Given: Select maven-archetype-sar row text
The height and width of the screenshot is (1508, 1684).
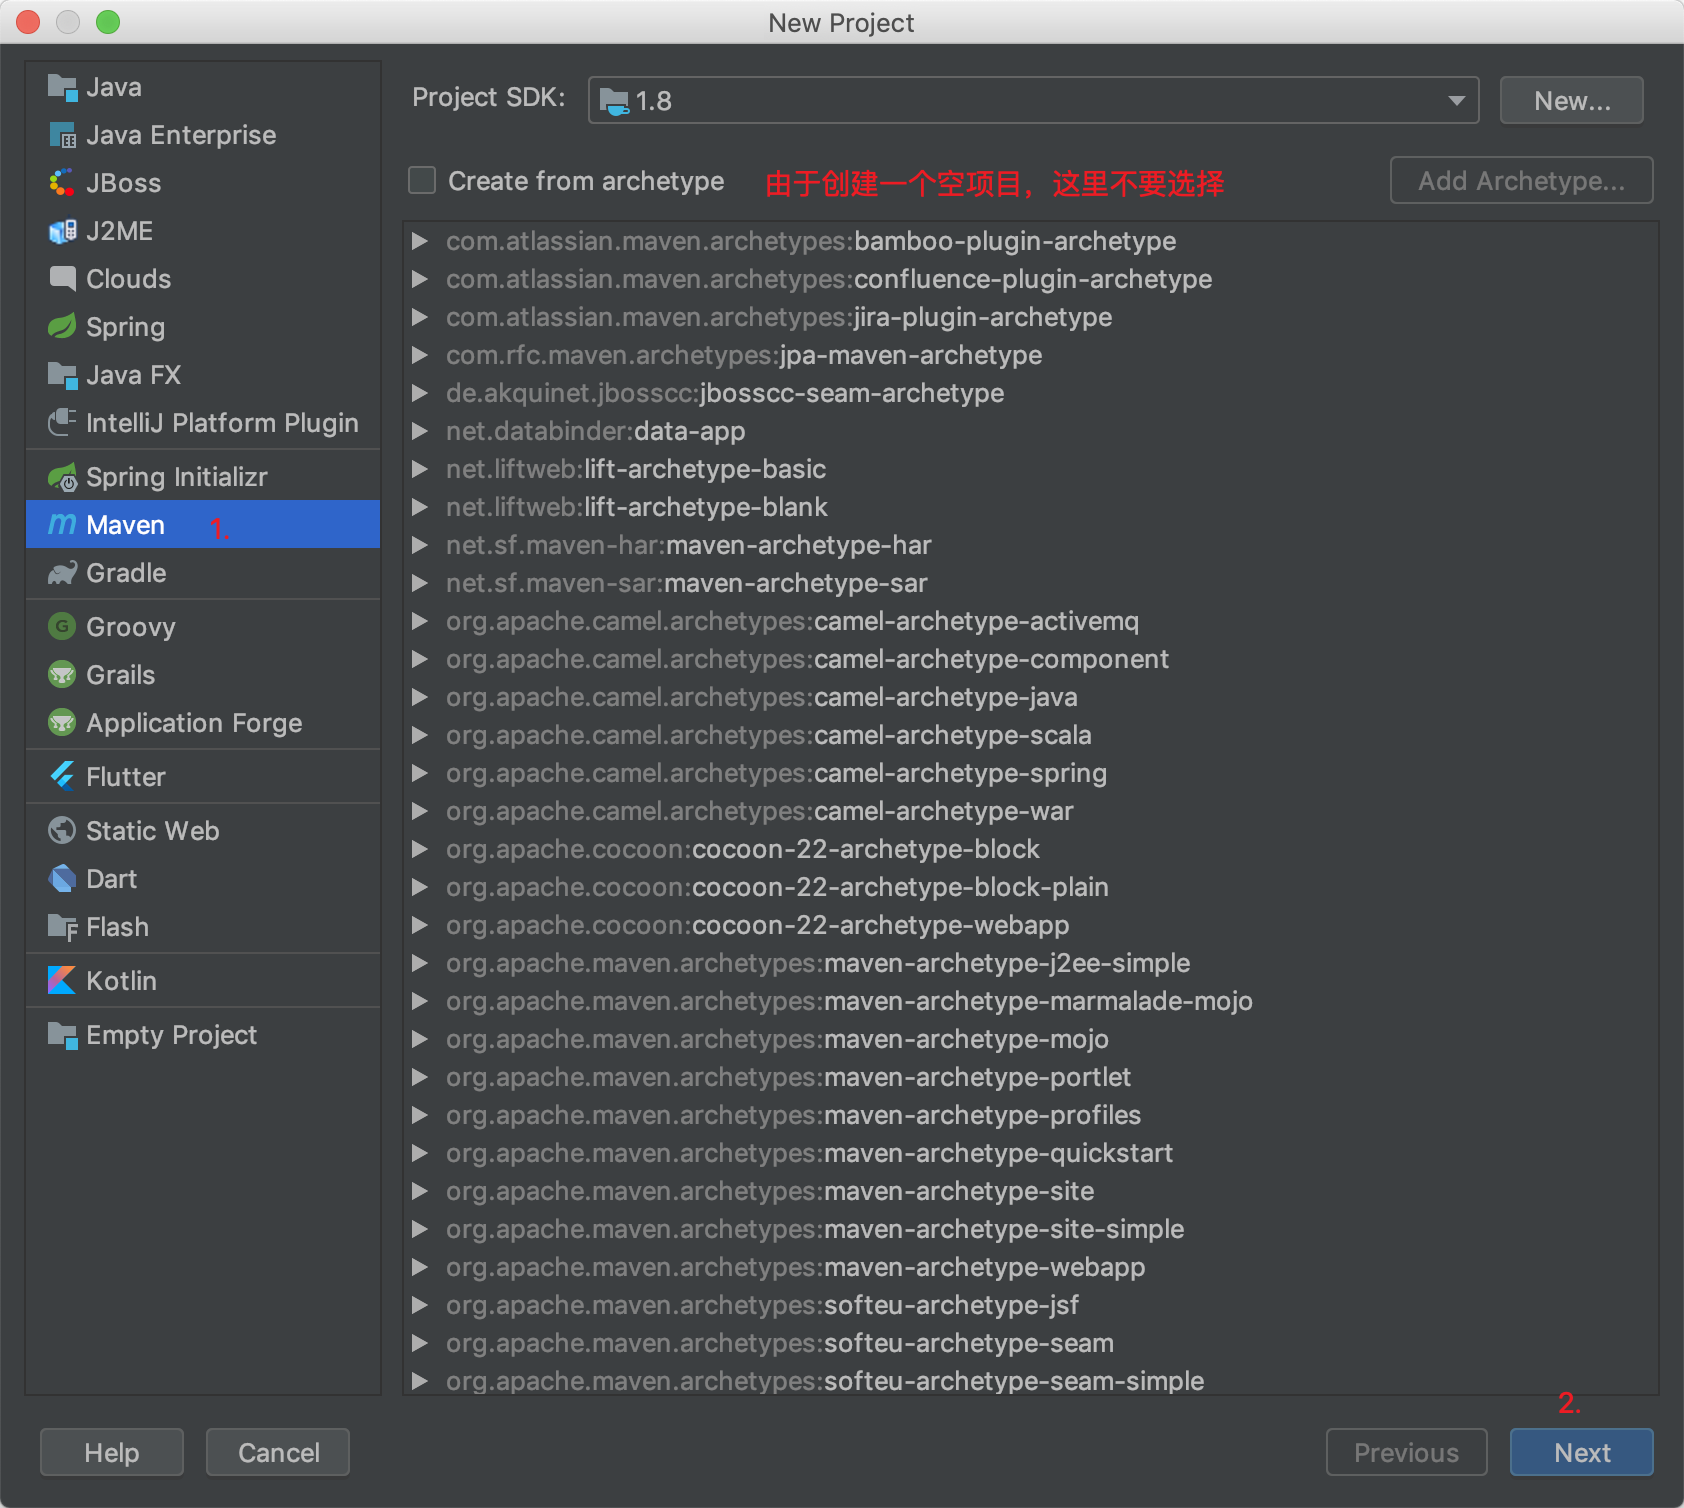Looking at the screenshot, I should (x=687, y=583).
